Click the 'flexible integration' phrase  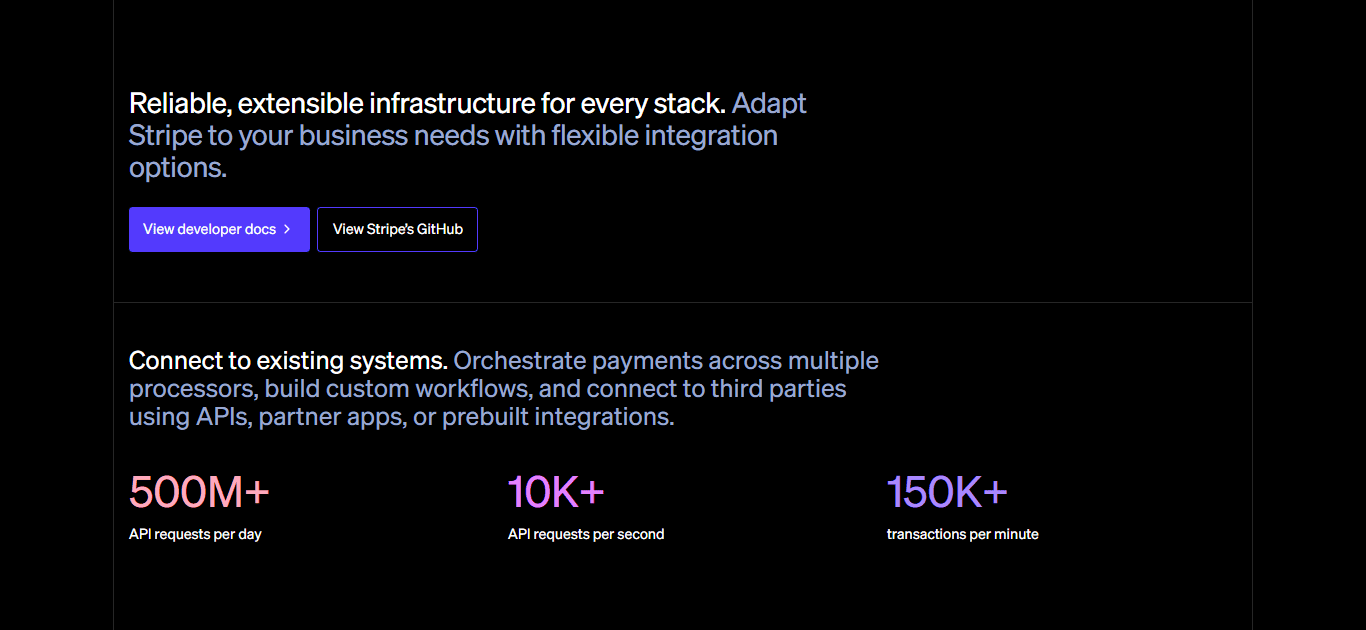[665, 136]
